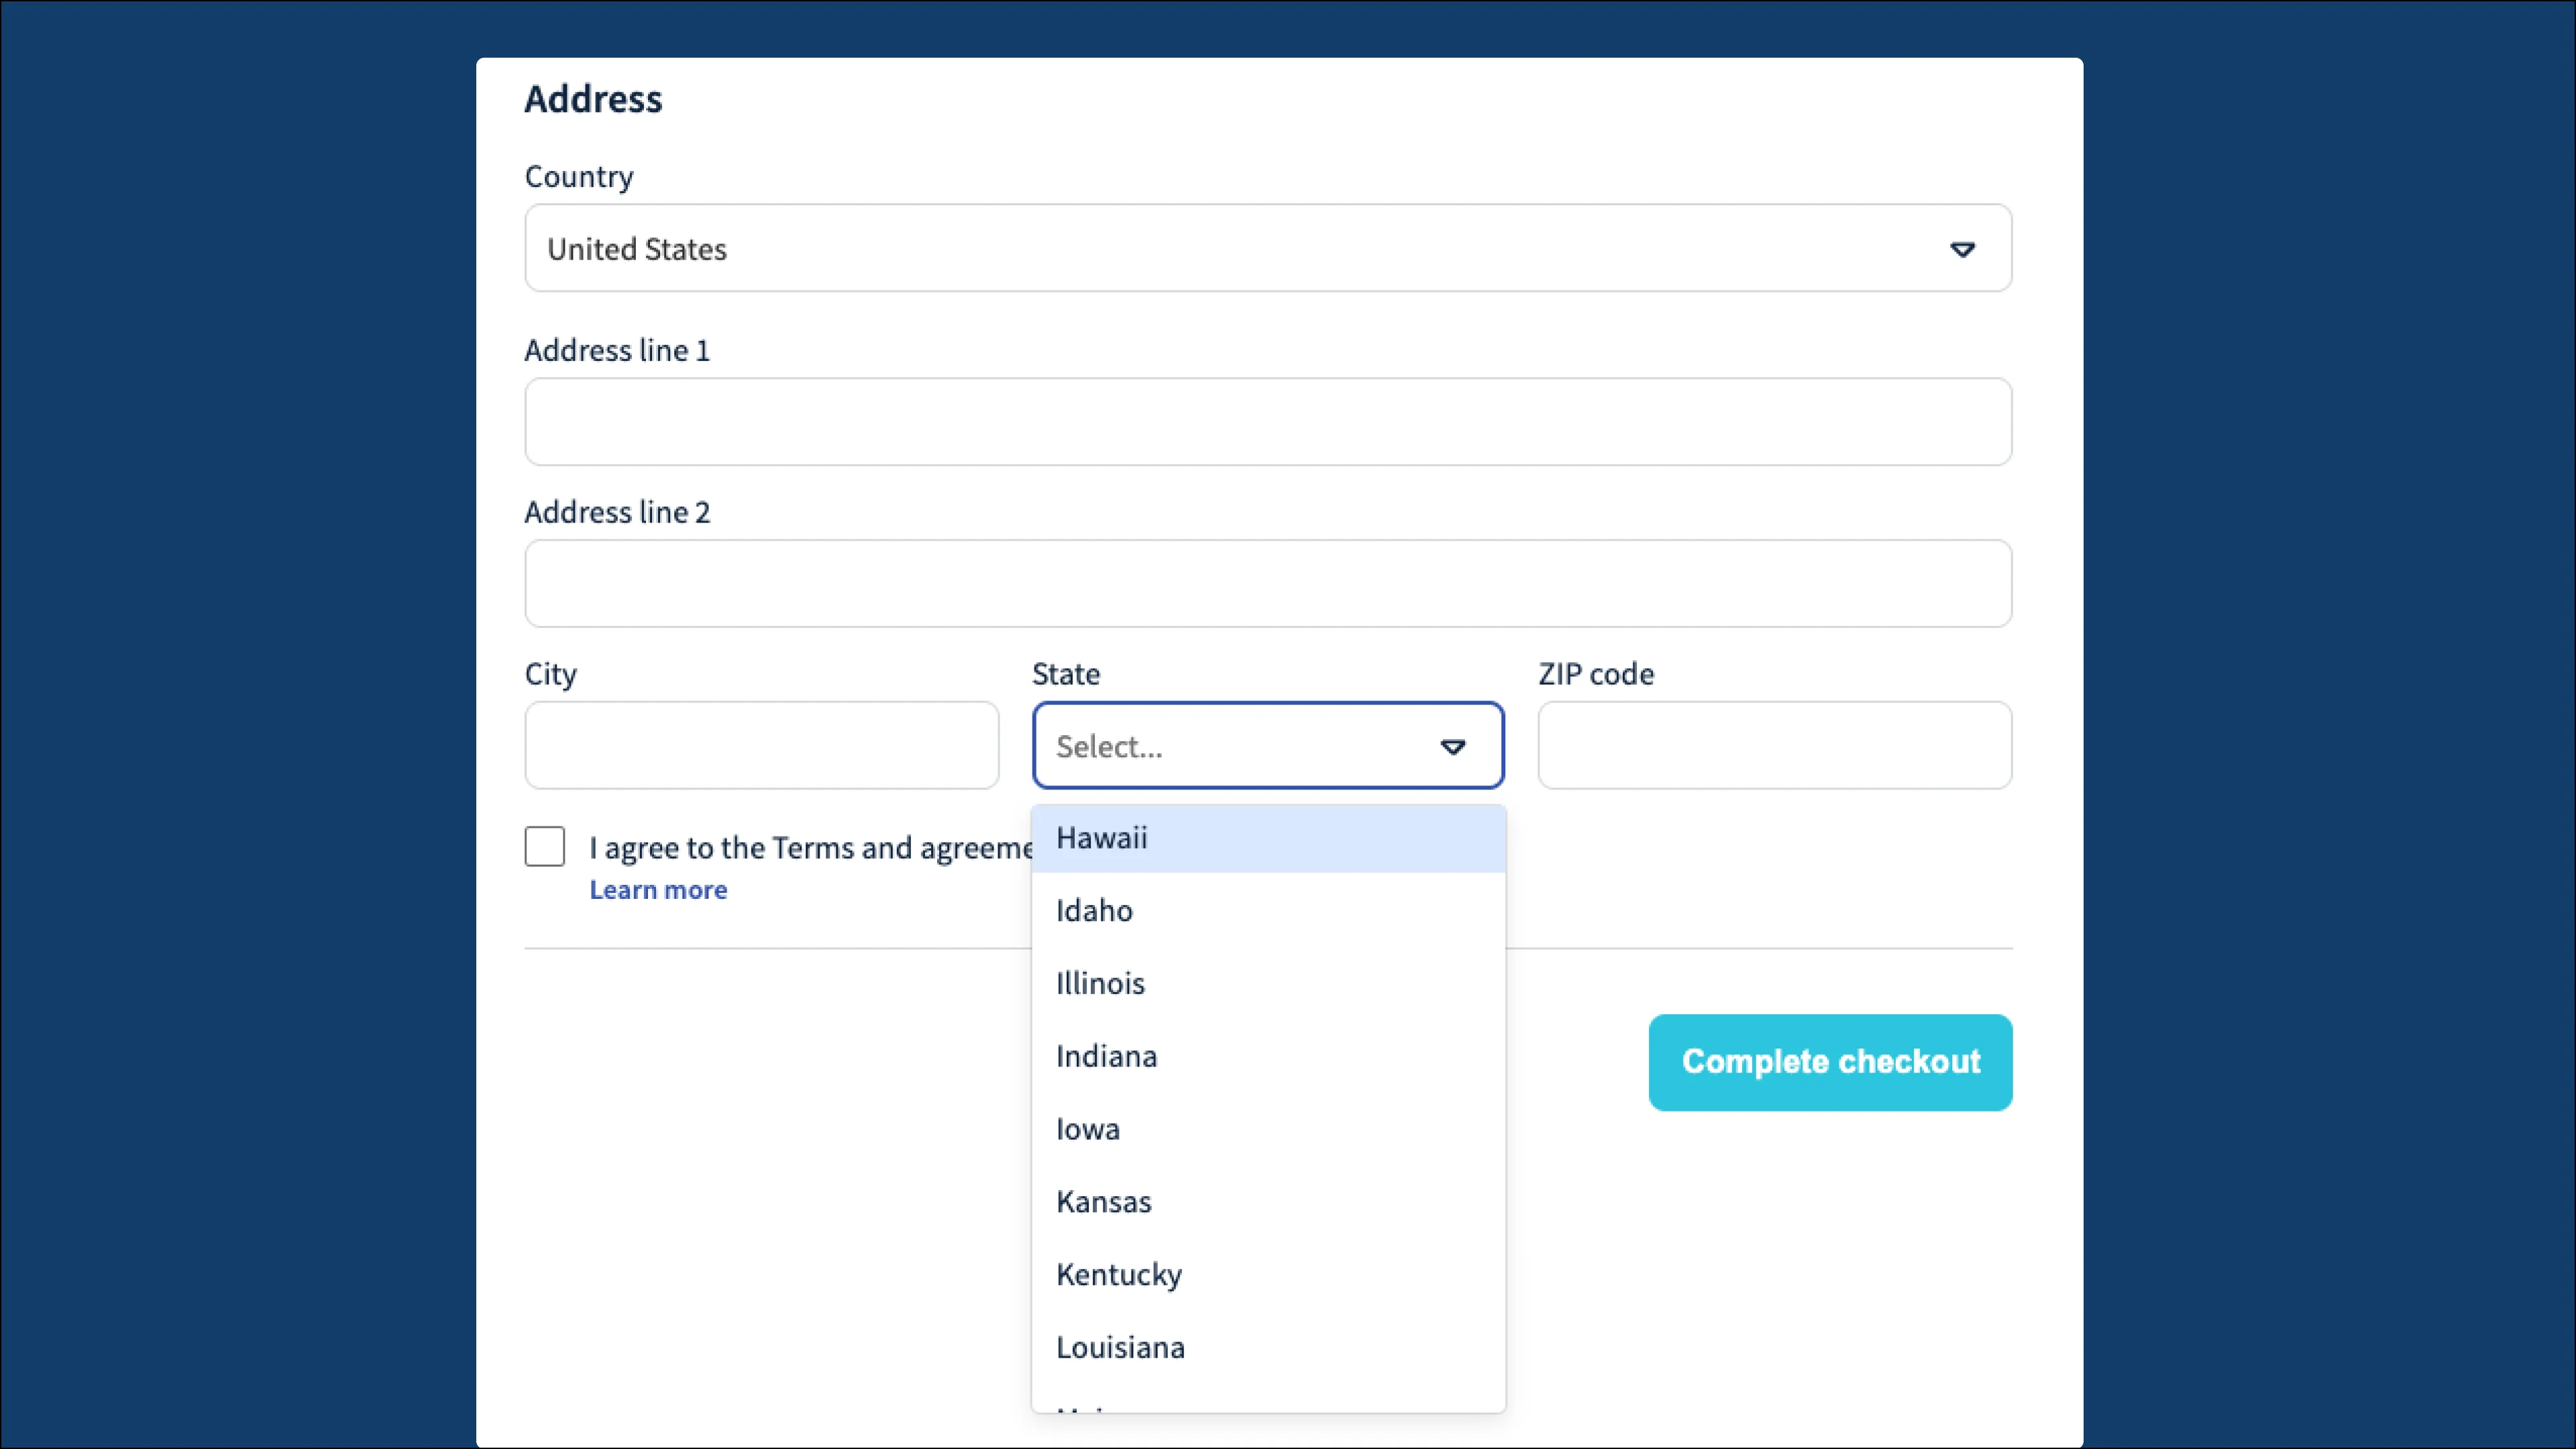Select Idaho in the state list

point(1268,911)
